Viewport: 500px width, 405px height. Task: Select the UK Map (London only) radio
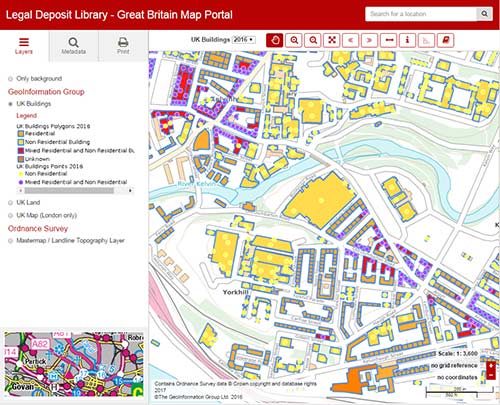click(x=10, y=216)
